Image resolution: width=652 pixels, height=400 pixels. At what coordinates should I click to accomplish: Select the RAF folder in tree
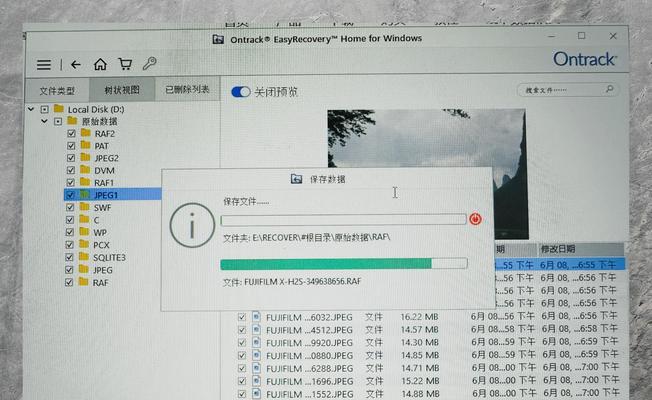click(x=100, y=282)
